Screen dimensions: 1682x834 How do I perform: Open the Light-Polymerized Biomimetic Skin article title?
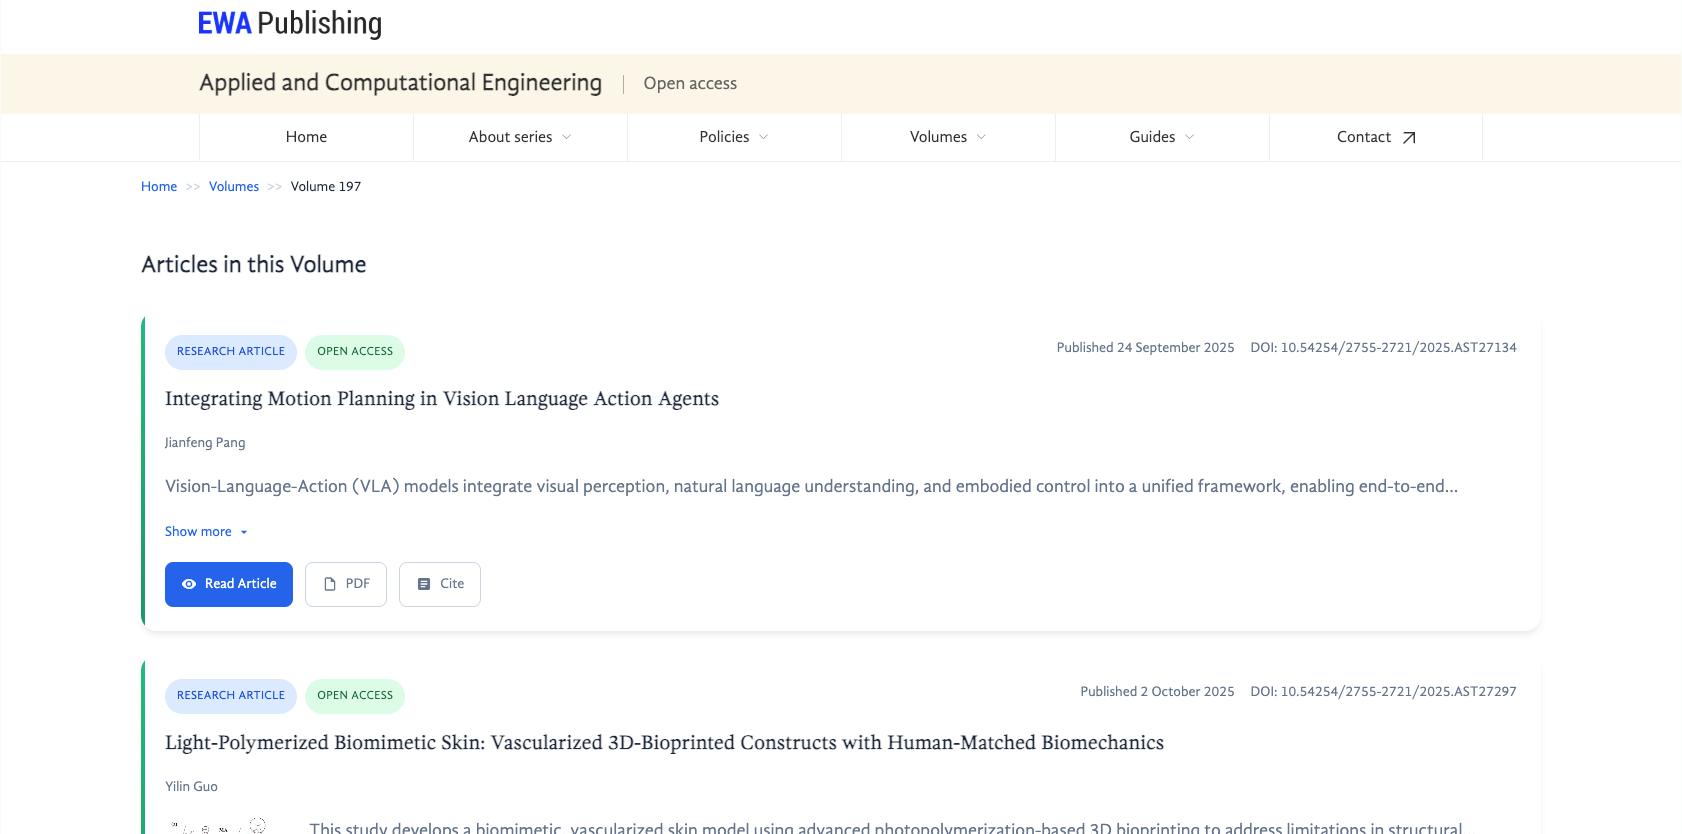tap(664, 743)
